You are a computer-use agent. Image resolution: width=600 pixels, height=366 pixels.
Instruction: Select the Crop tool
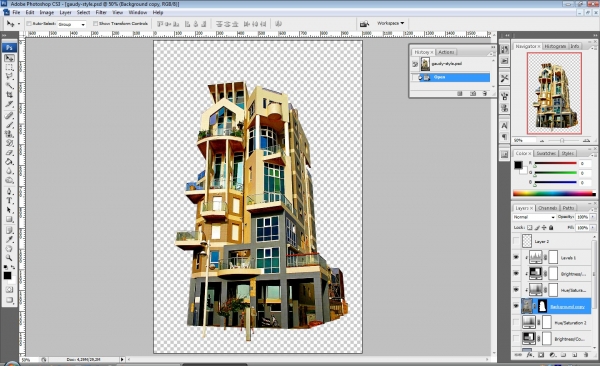[9, 95]
